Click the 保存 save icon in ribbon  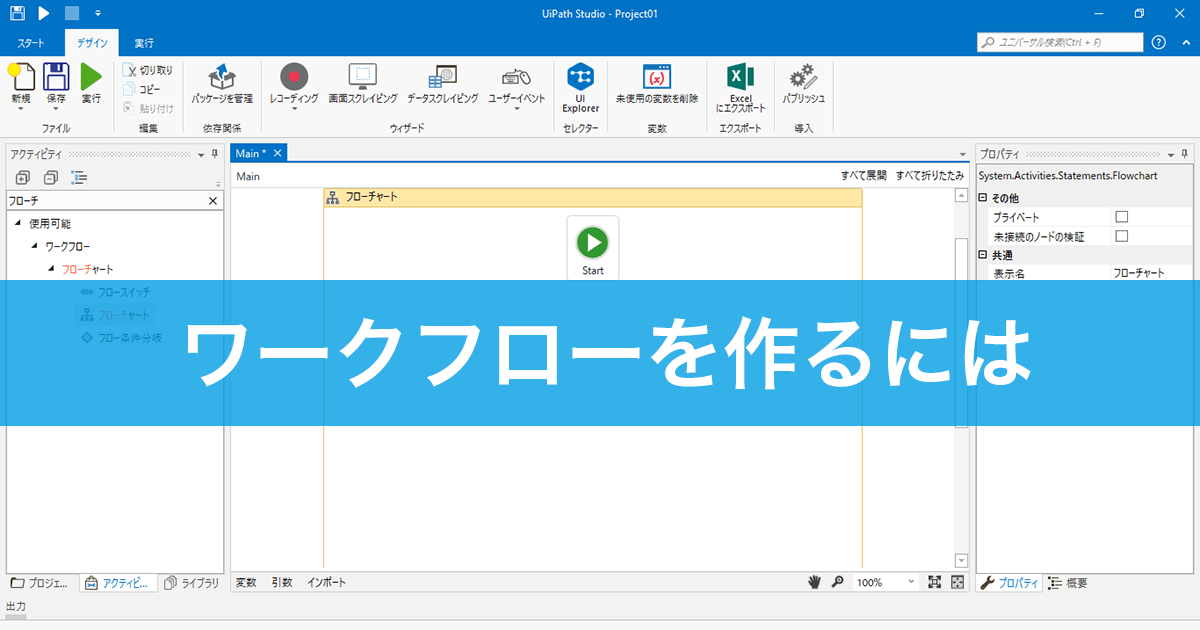(56, 76)
